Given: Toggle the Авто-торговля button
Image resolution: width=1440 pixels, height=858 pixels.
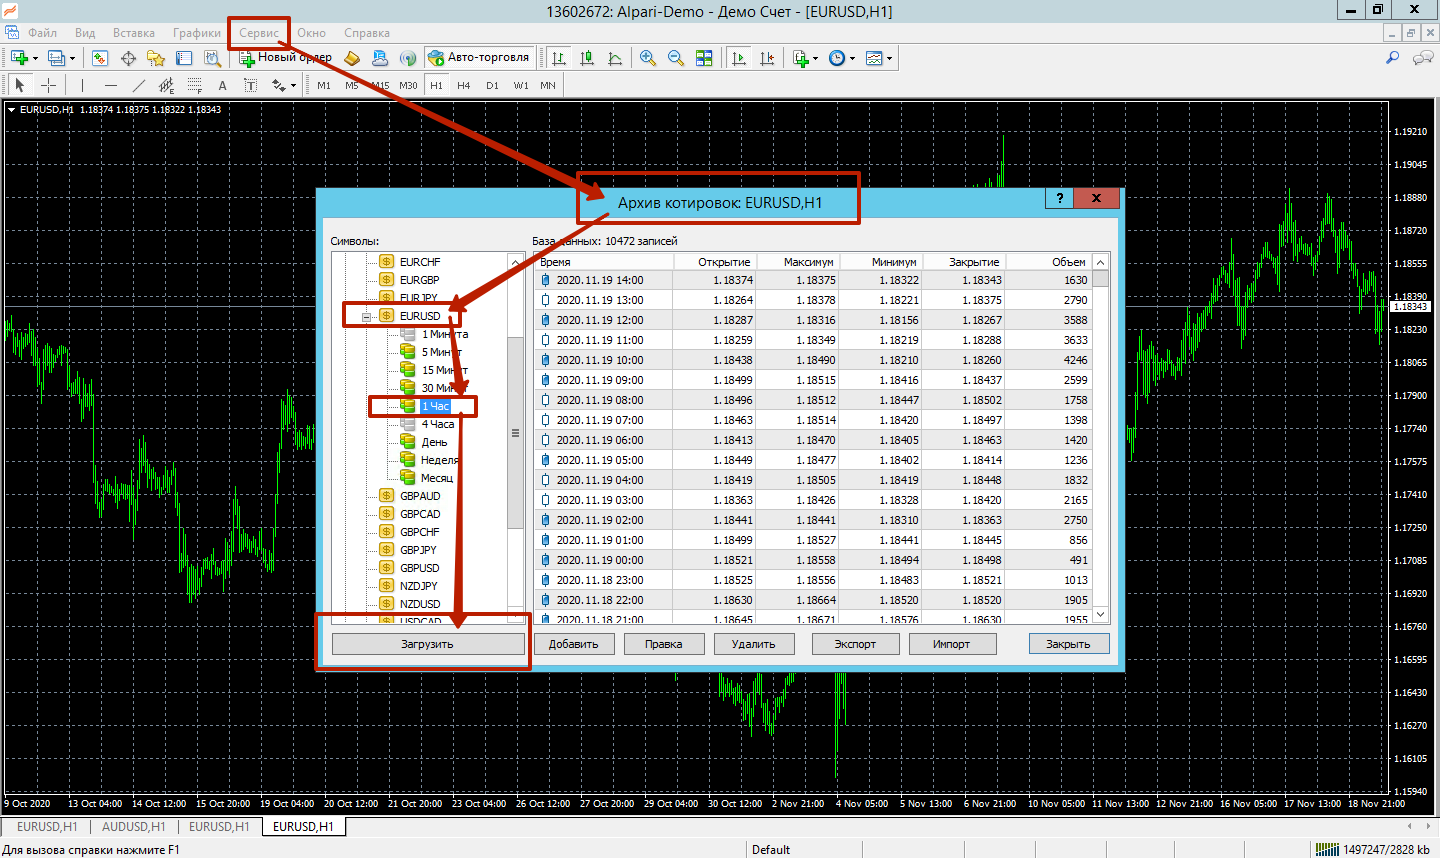Looking at the screenshot, I should 479,58.
